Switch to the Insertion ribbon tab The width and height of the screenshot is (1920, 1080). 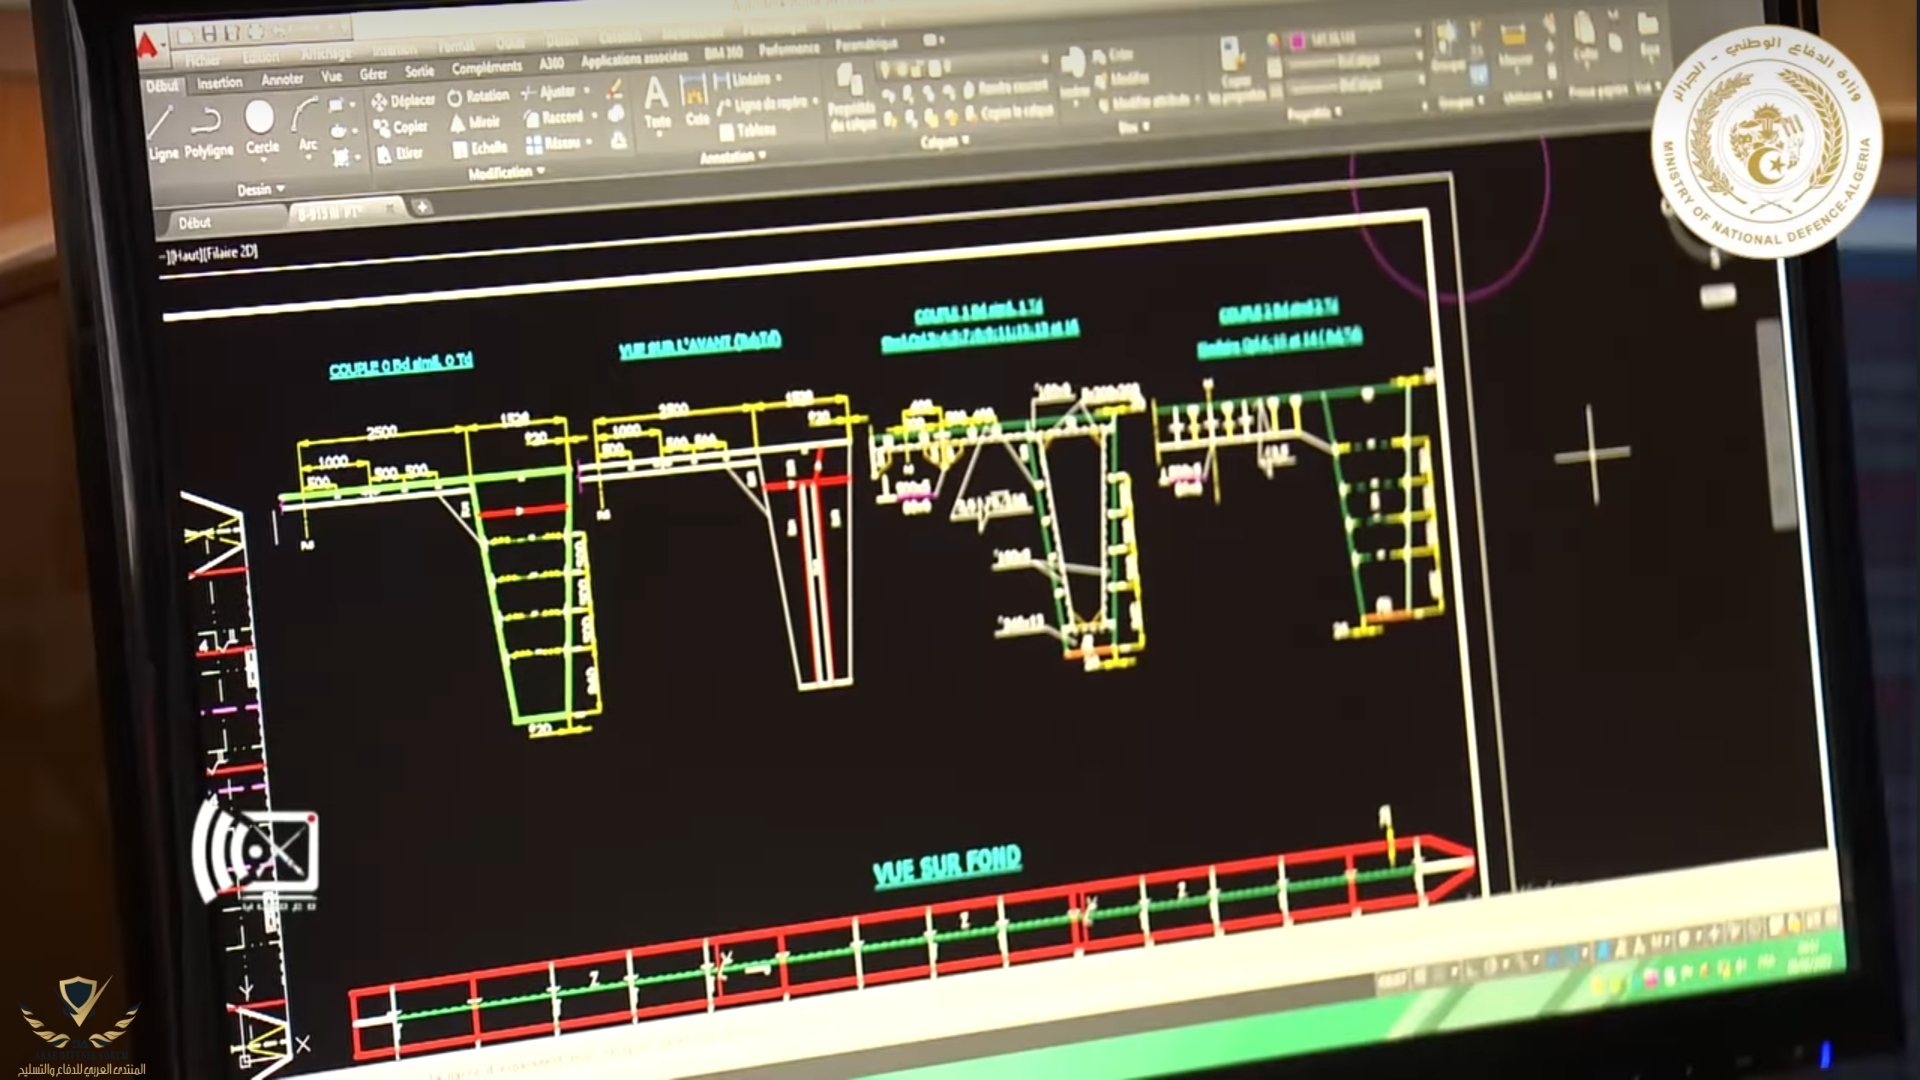(x=219, y=83)
